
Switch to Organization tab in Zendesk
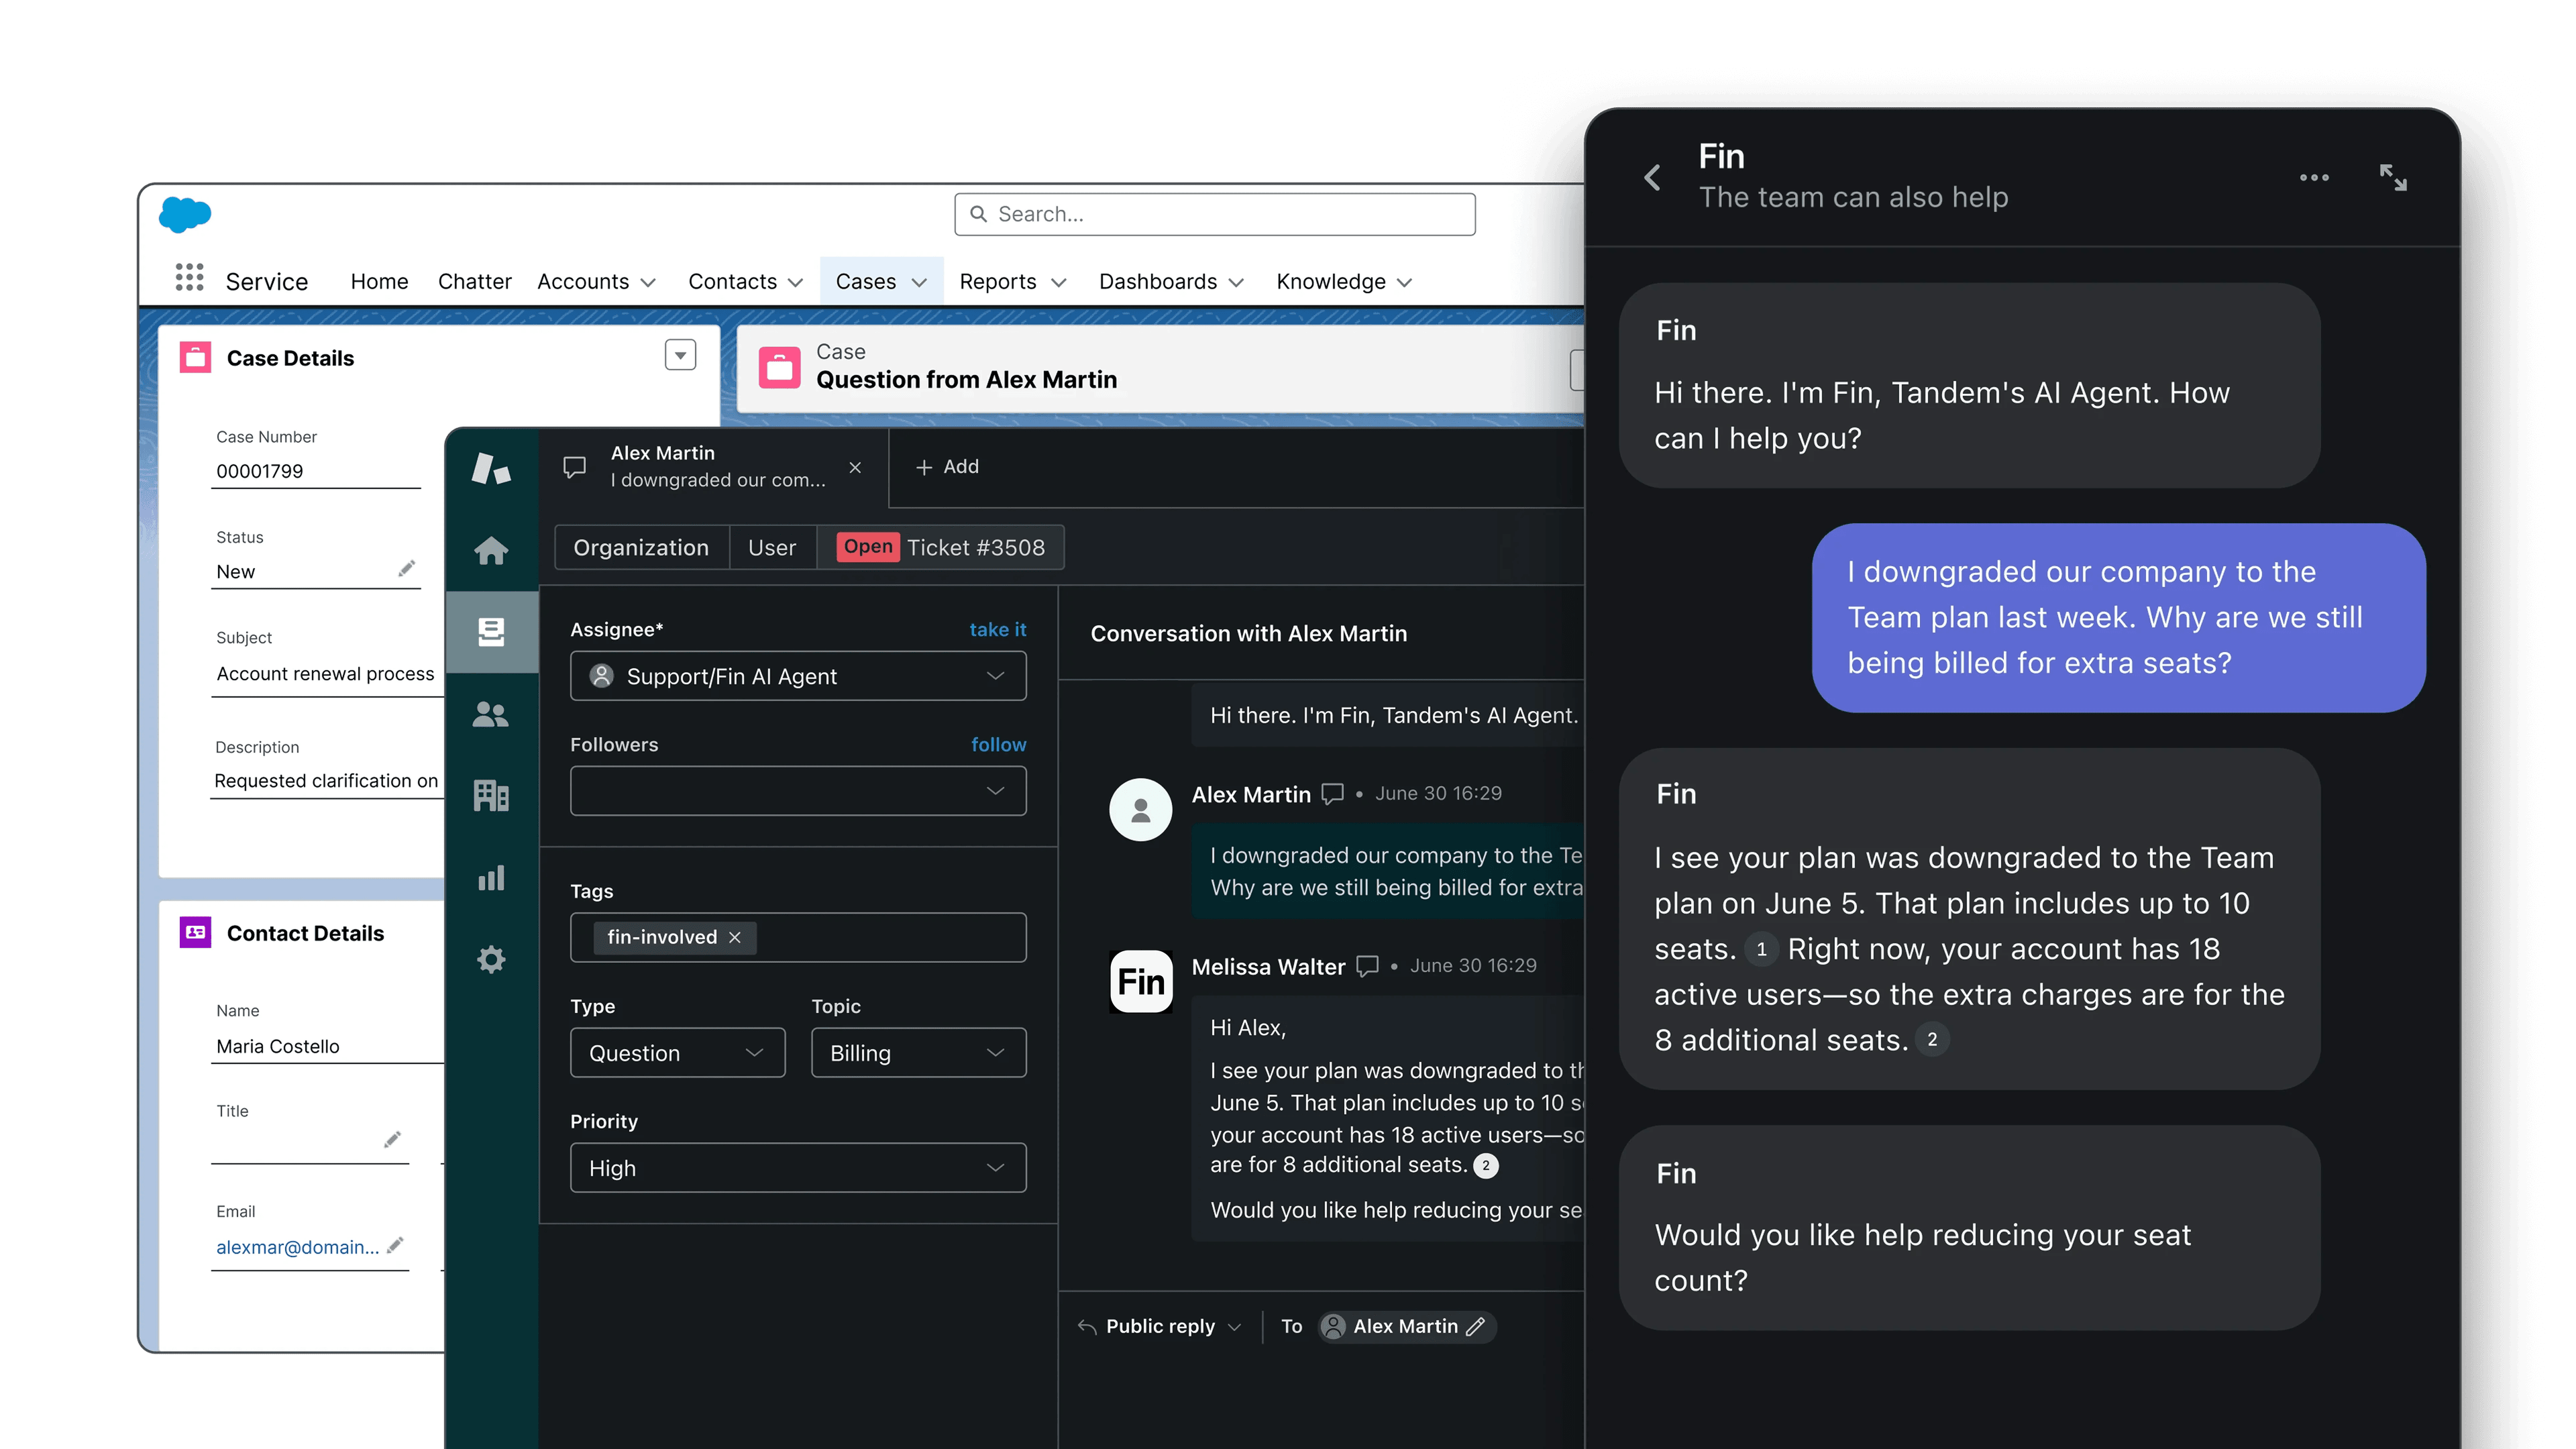coord(641,547)
